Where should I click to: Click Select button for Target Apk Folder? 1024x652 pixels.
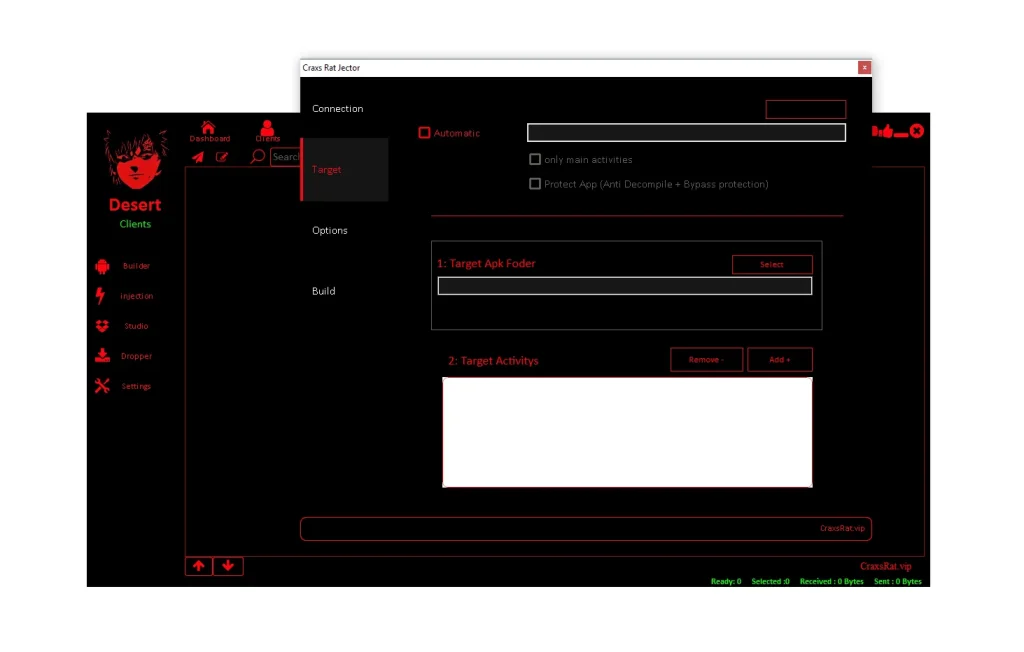[x=772, y=265]
